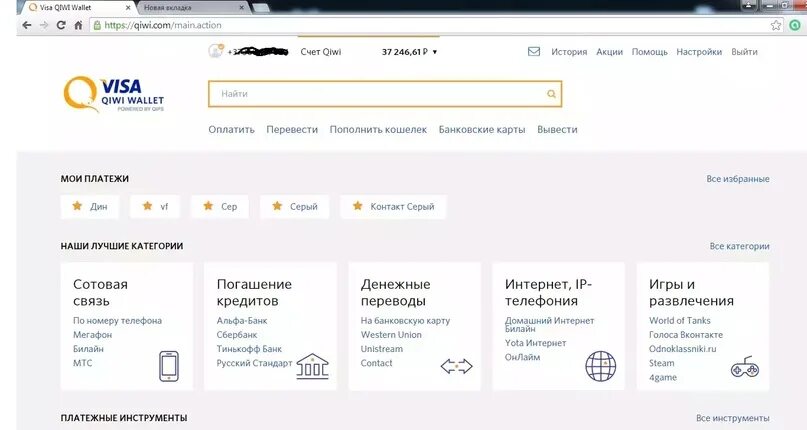This screenshot has width=807, height=430.
Task: Open Банковские карты section
Action: click(482, 129)
